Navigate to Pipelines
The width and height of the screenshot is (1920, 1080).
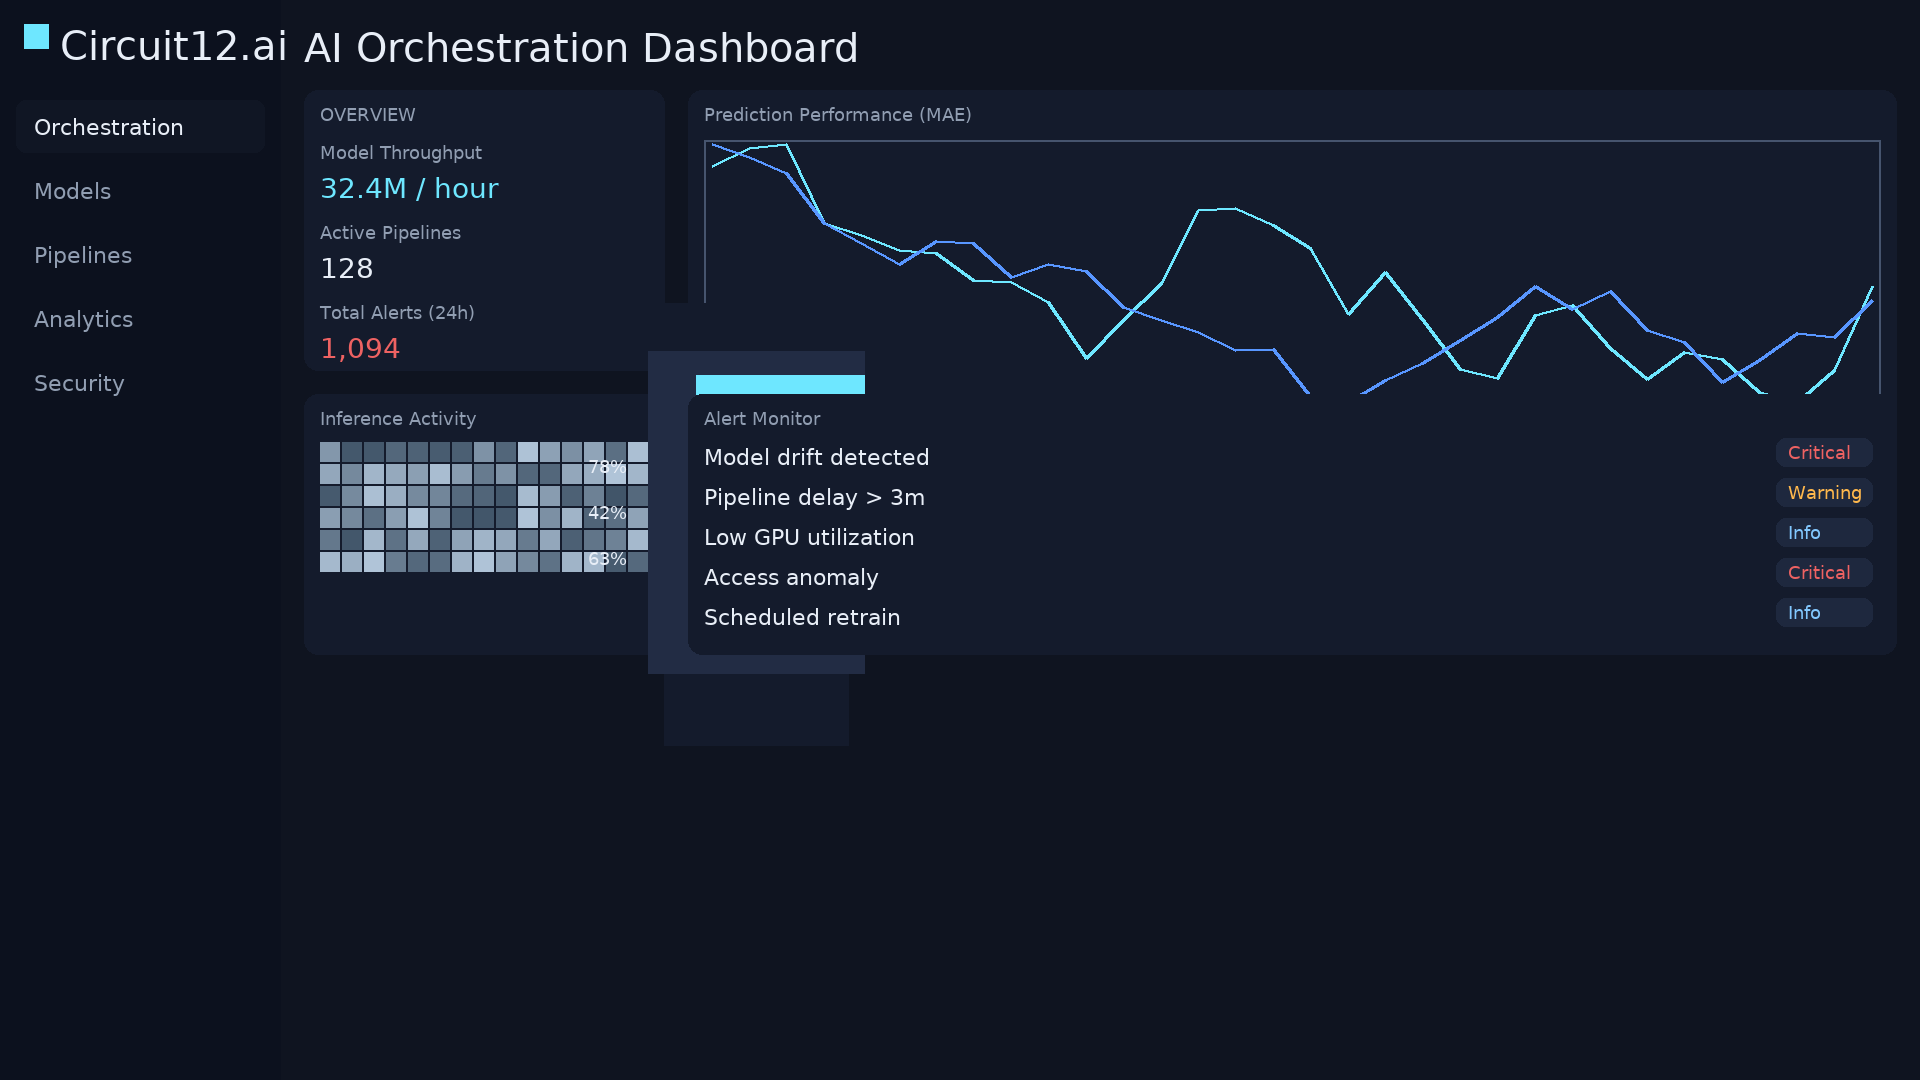coord(83,255)
